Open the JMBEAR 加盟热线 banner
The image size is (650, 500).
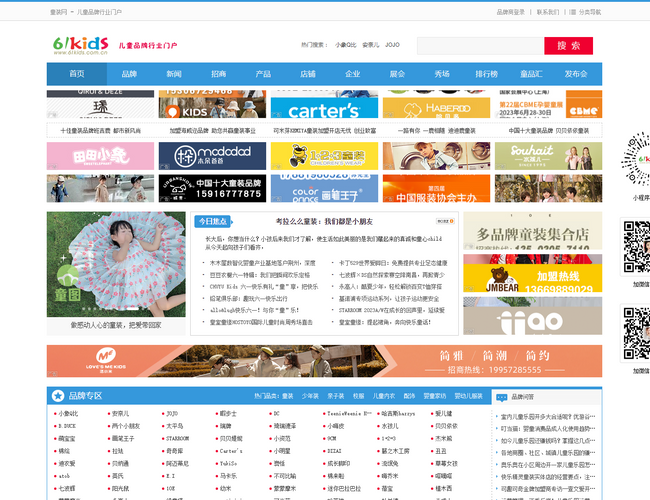[533, 273]
